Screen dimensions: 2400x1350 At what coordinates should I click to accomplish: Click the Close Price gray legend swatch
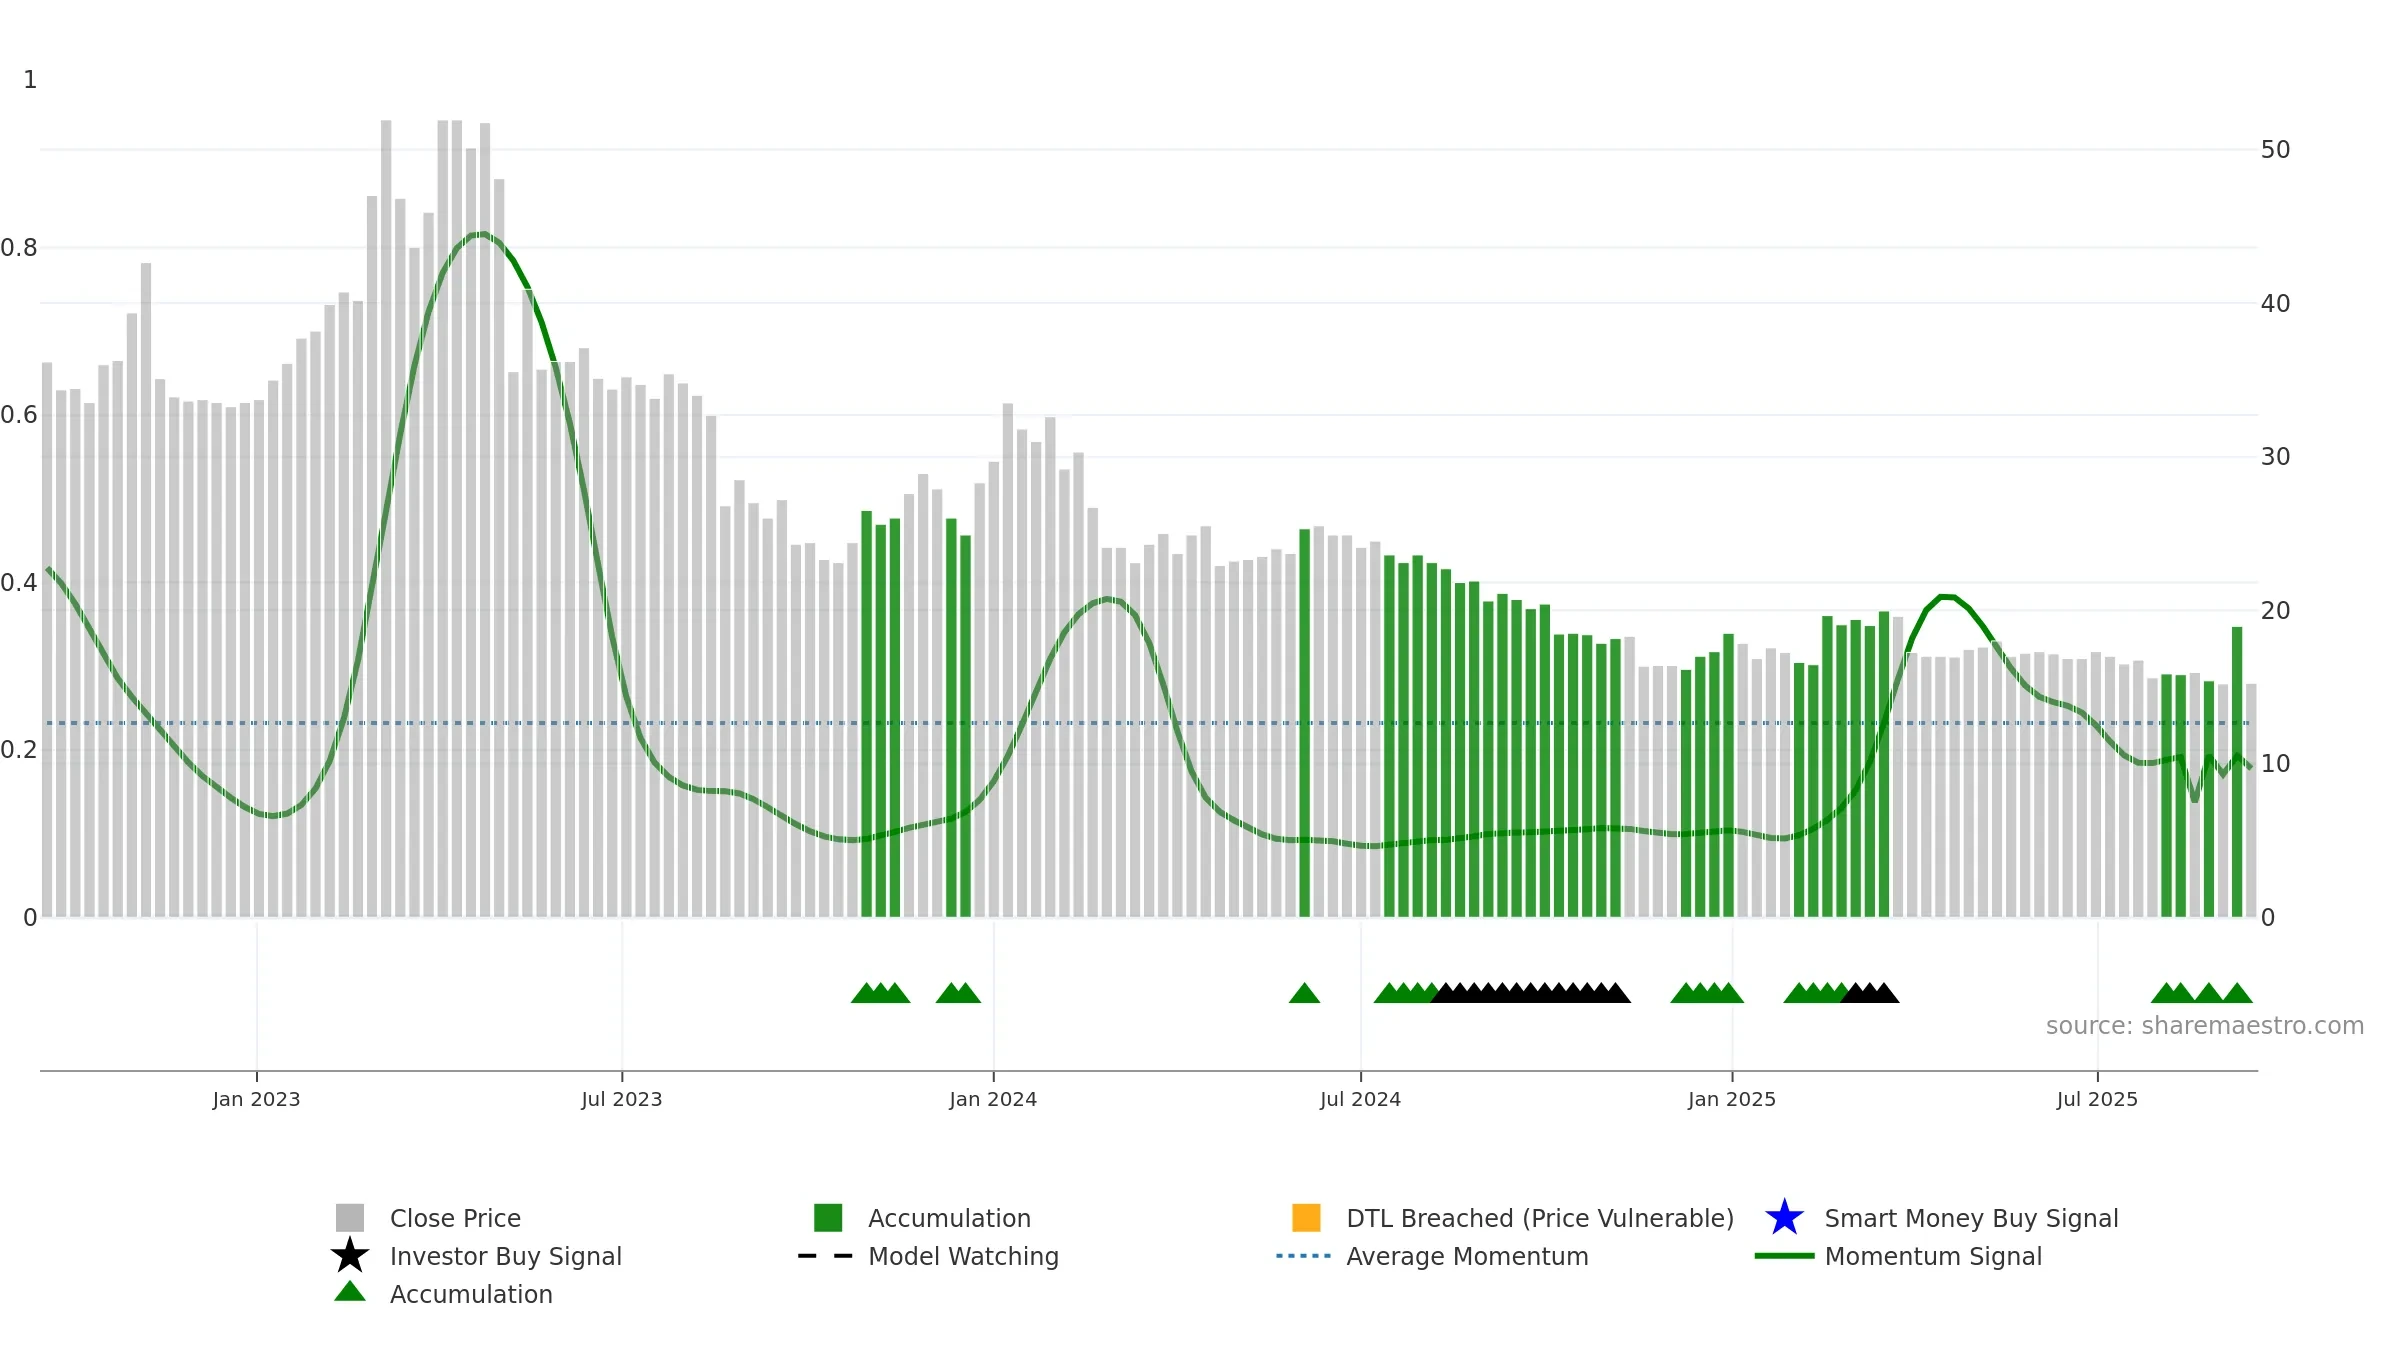tap(350, 1217)
